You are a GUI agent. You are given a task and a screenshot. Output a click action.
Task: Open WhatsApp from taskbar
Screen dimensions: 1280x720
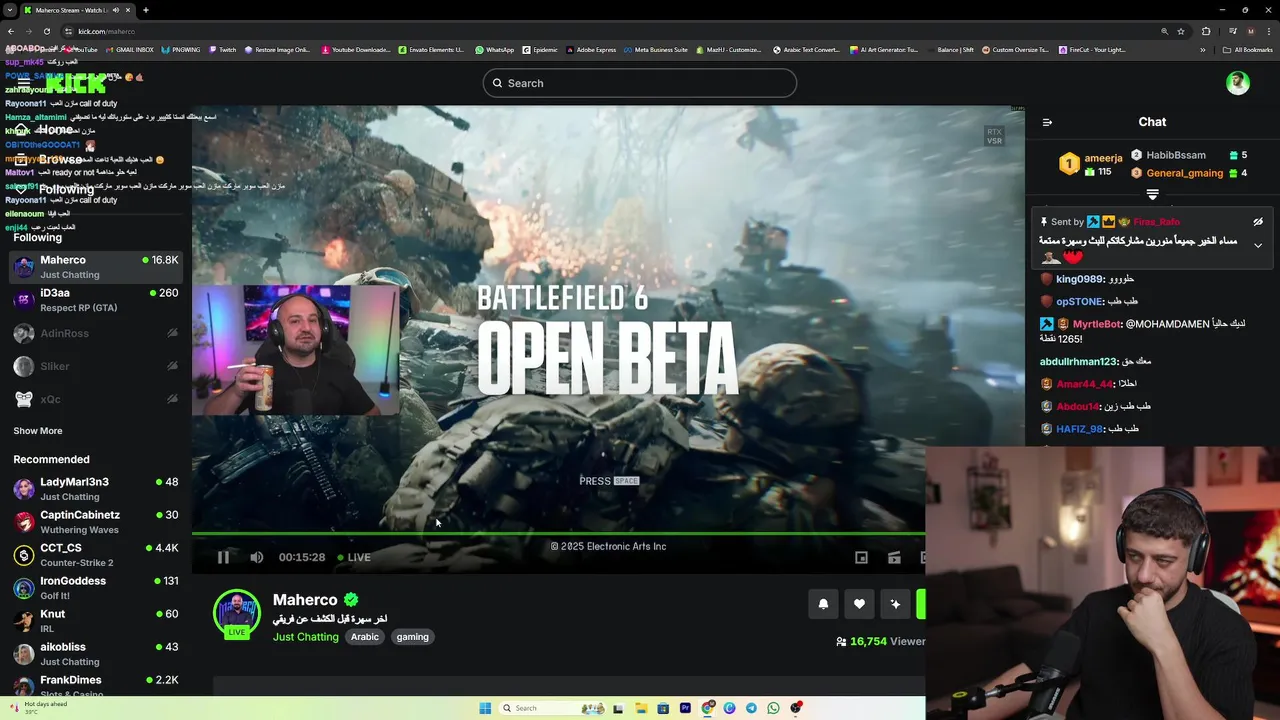[x=773, y=708]
